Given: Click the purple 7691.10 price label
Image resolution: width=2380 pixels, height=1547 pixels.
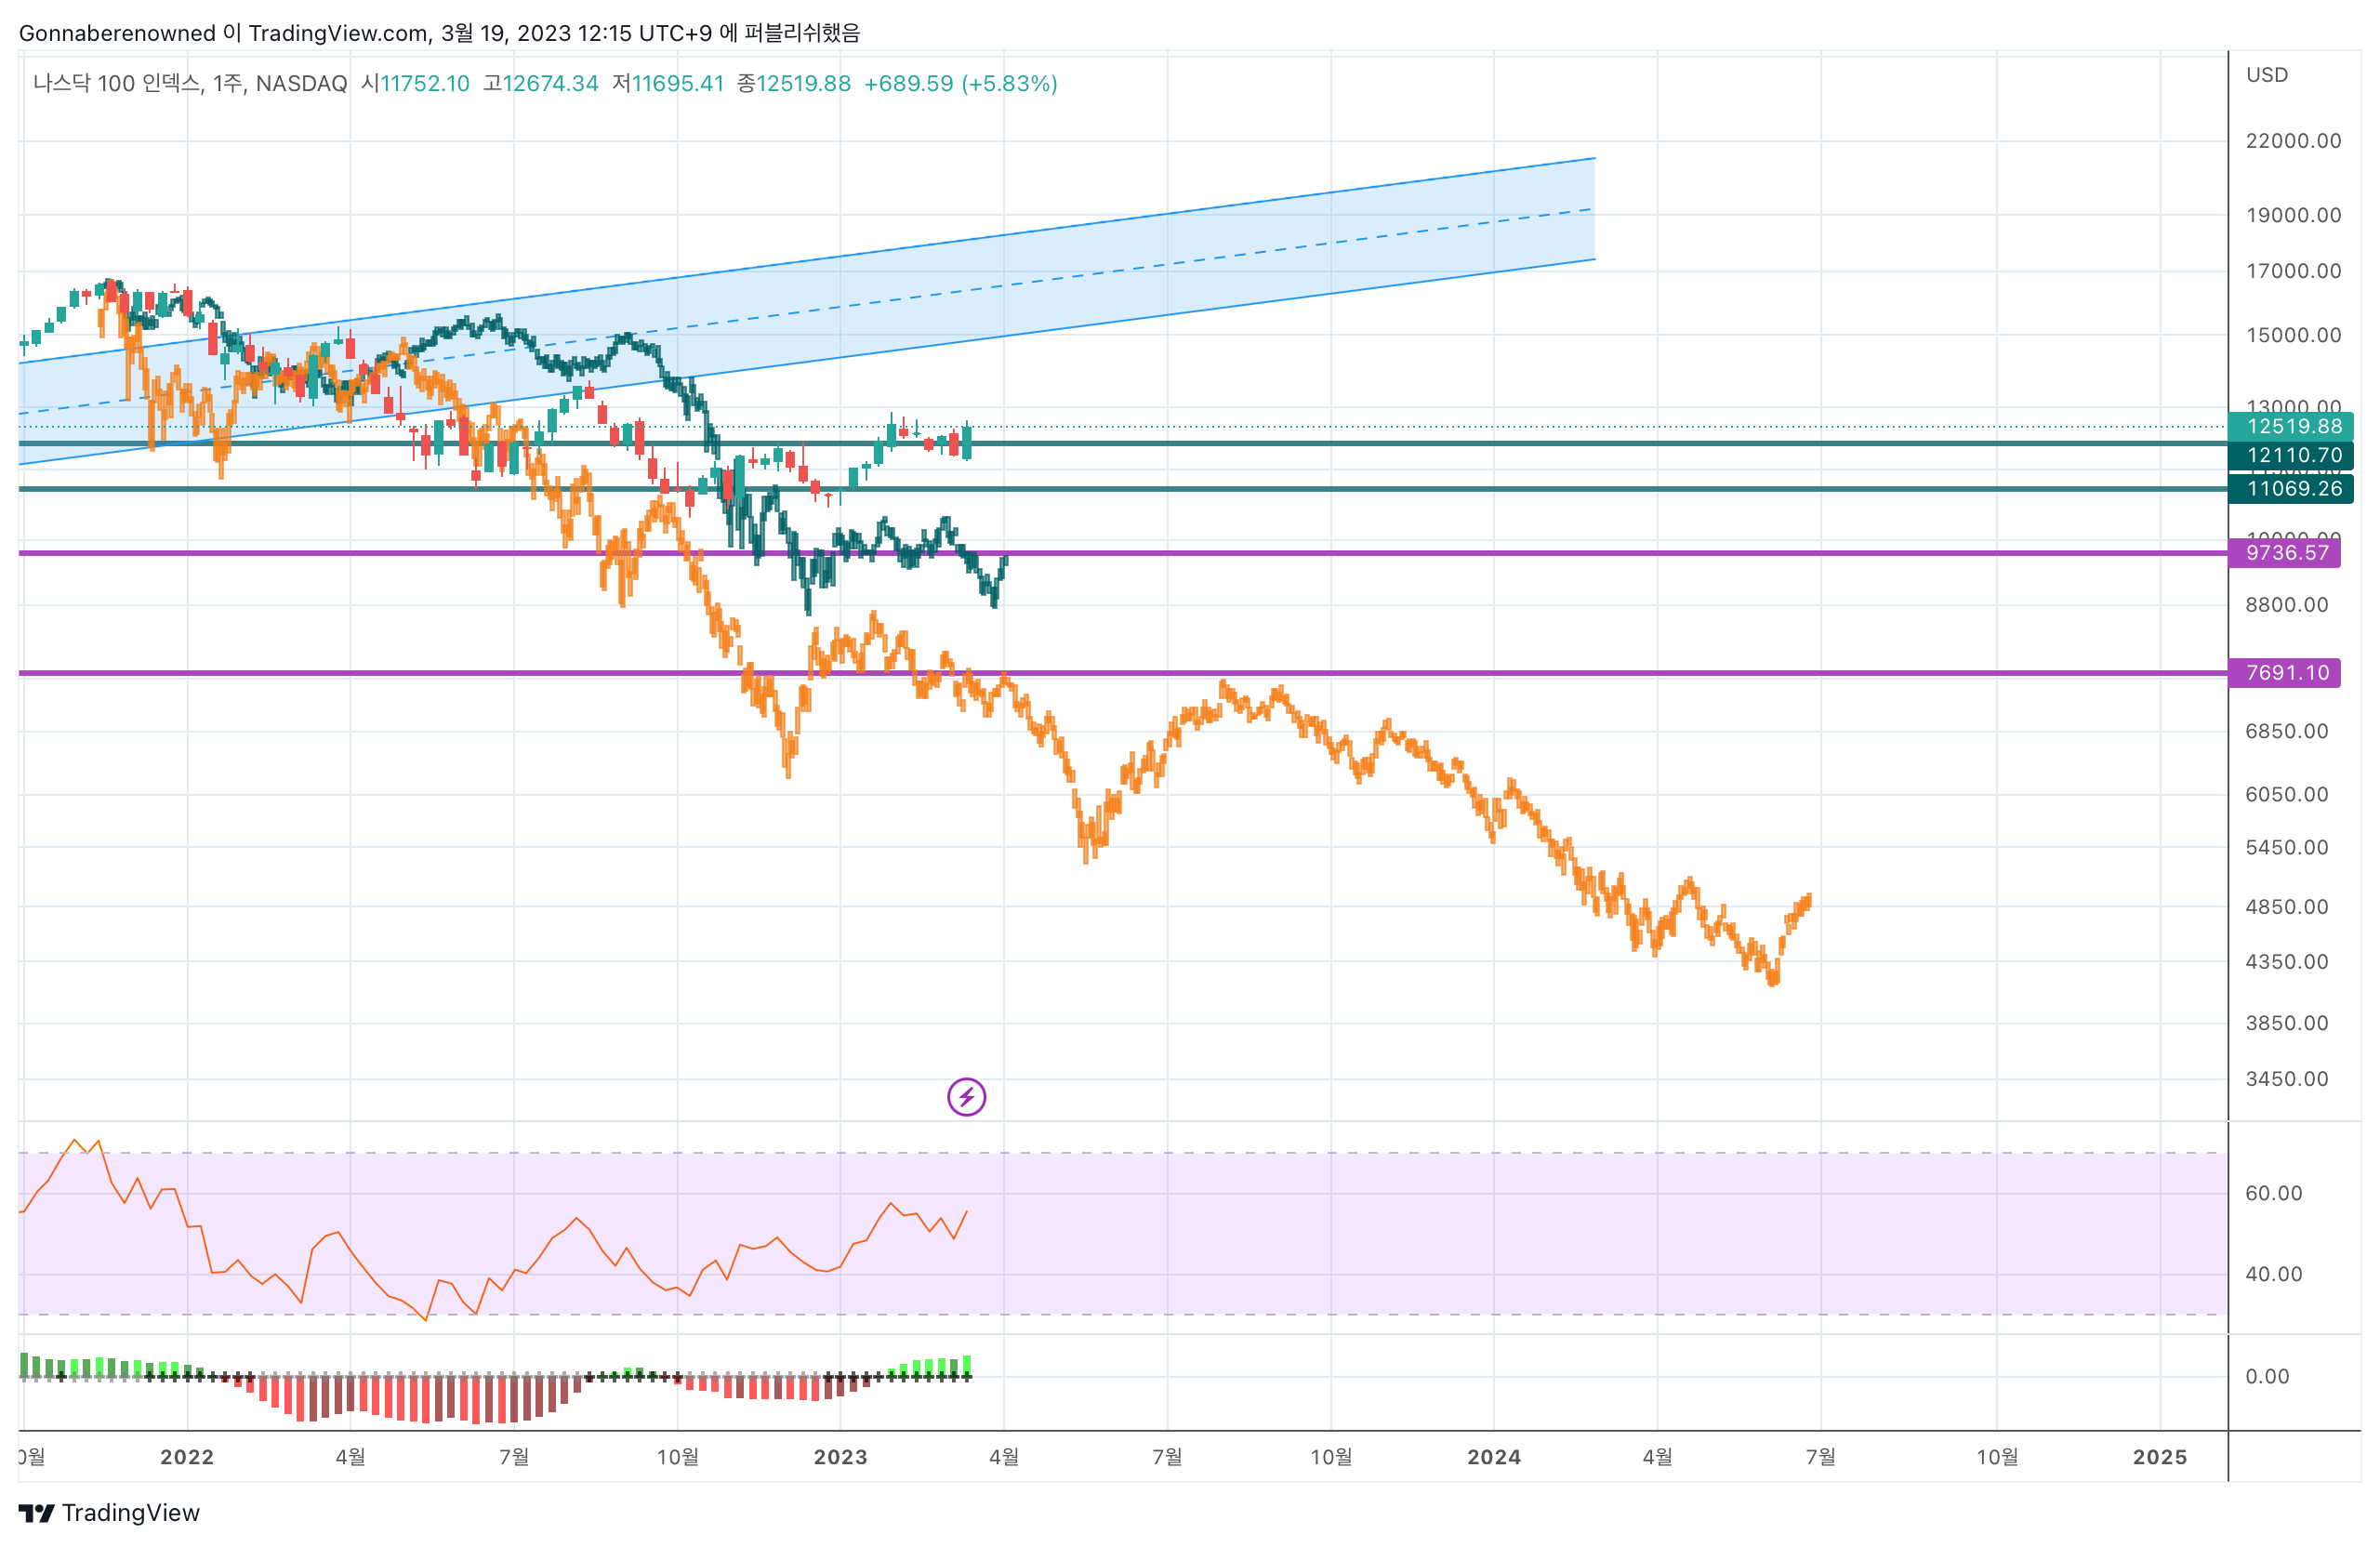Looking at the screenshot, I should point(2284,673).
